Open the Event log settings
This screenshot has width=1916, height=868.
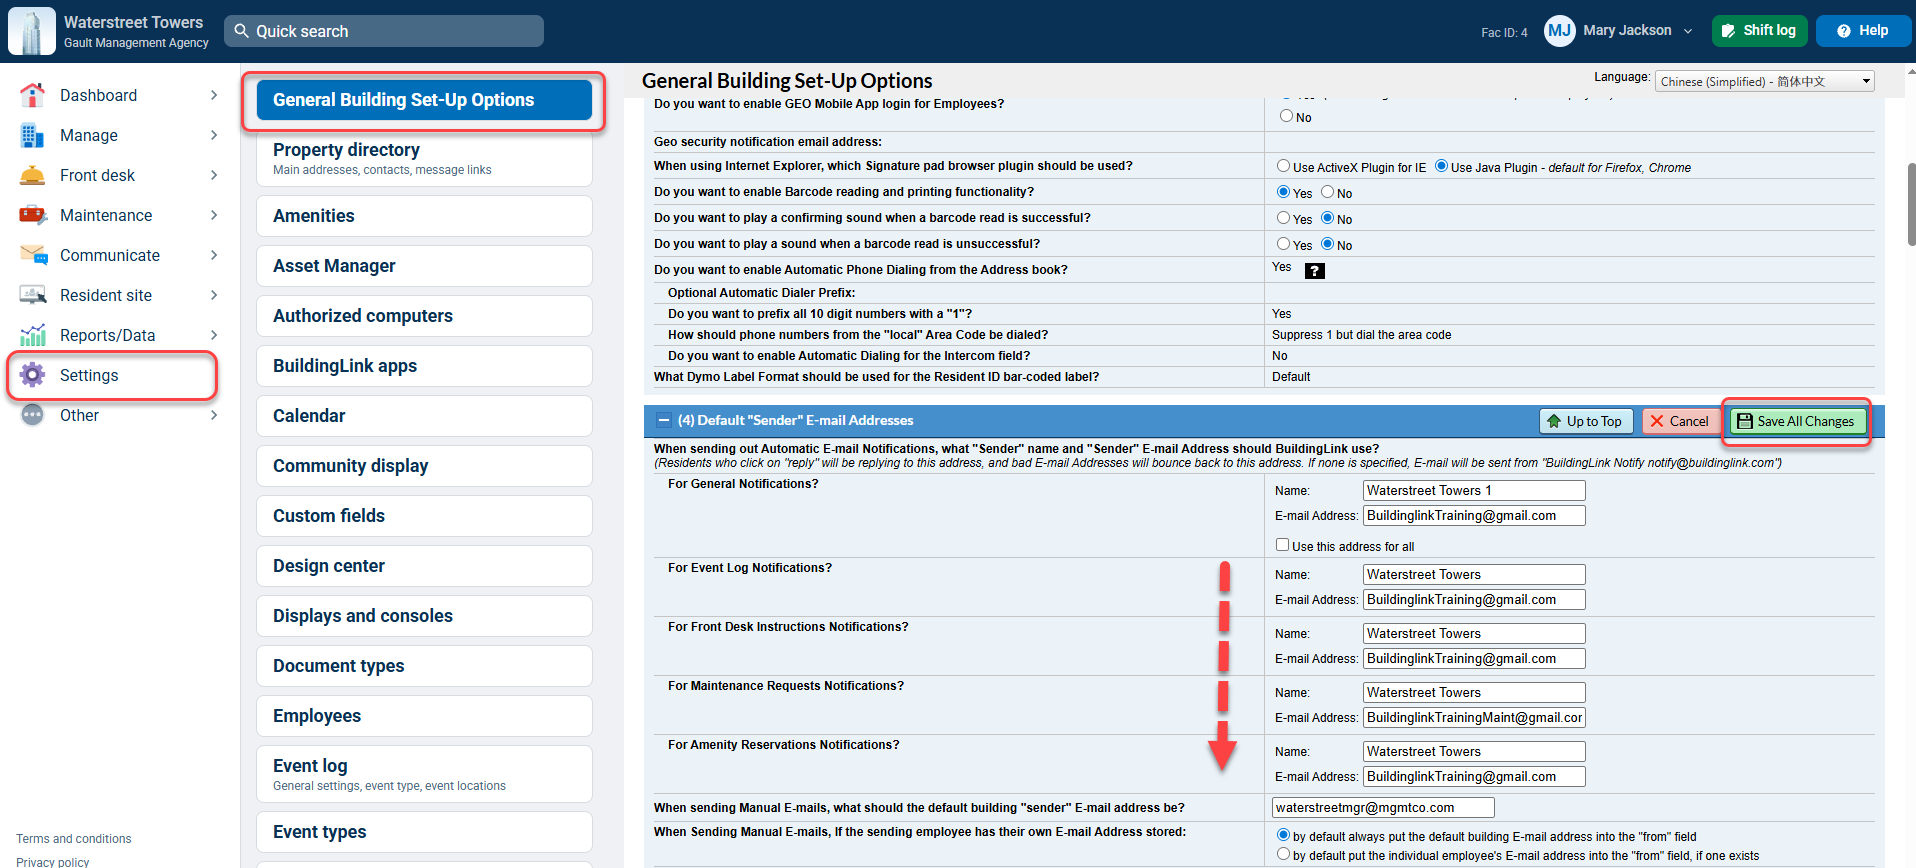click(x=424, y=774)
